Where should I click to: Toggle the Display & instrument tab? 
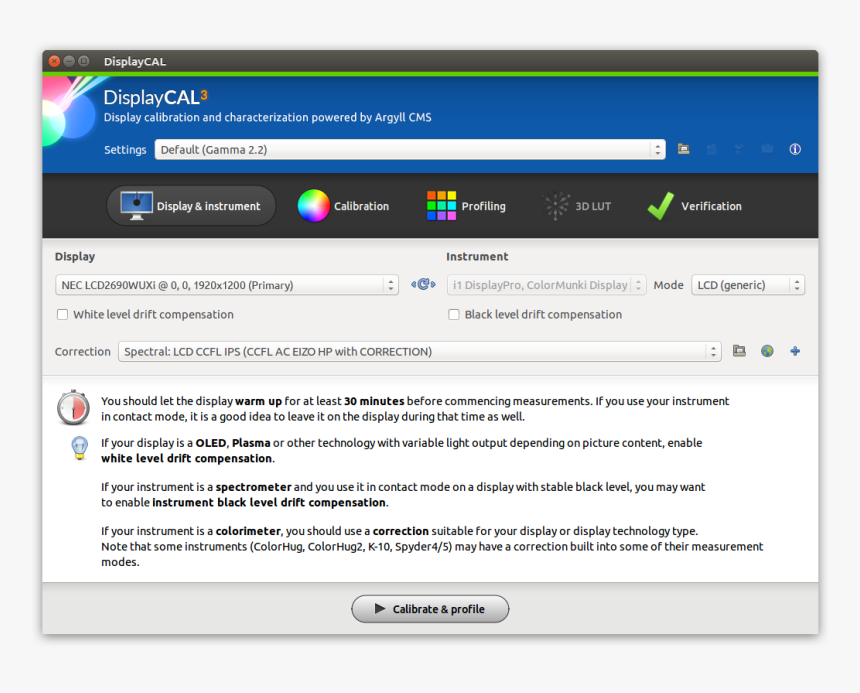coord(190,206)
